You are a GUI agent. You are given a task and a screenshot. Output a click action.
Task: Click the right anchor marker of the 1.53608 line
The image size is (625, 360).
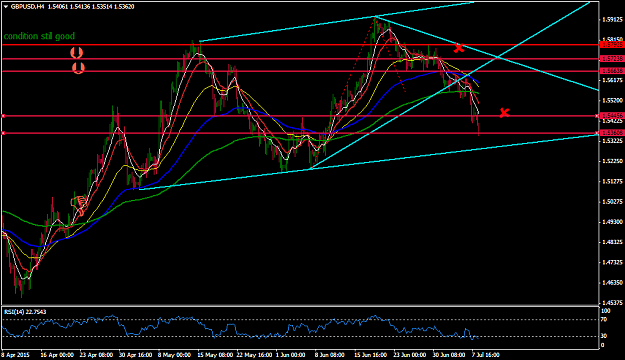click(597, 133)
